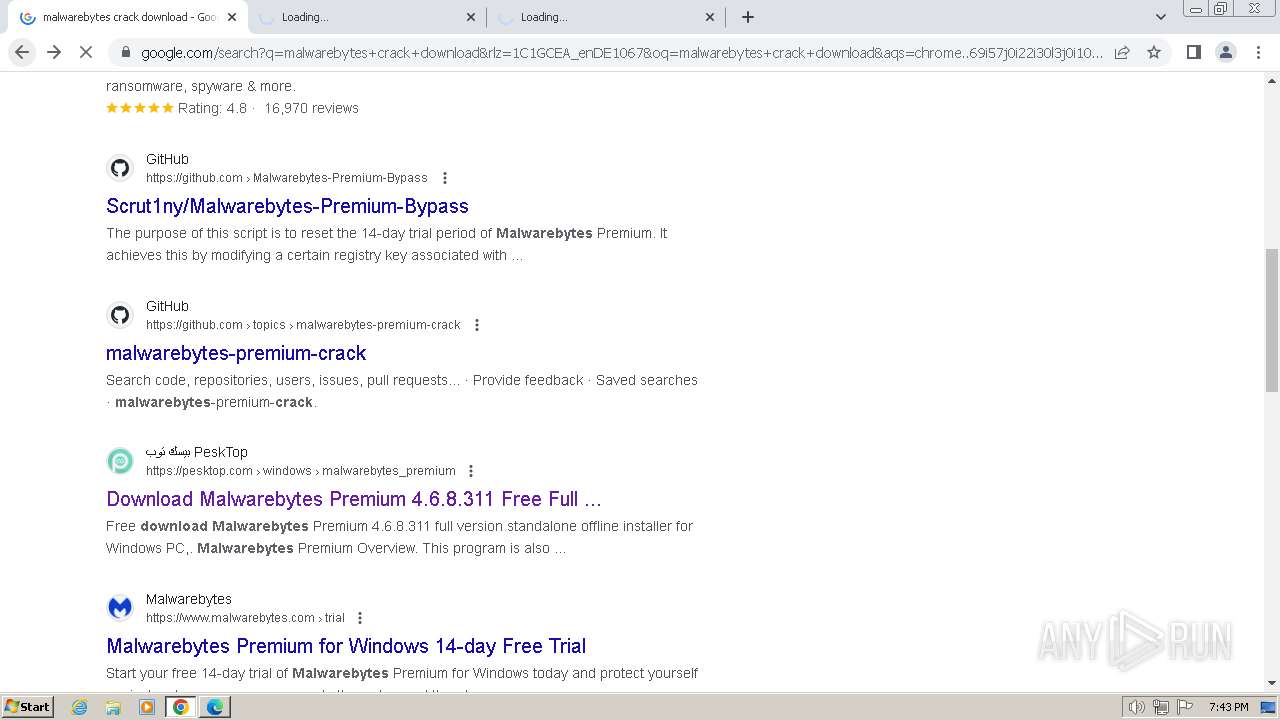Close the third Loading tab

[710, 17]
